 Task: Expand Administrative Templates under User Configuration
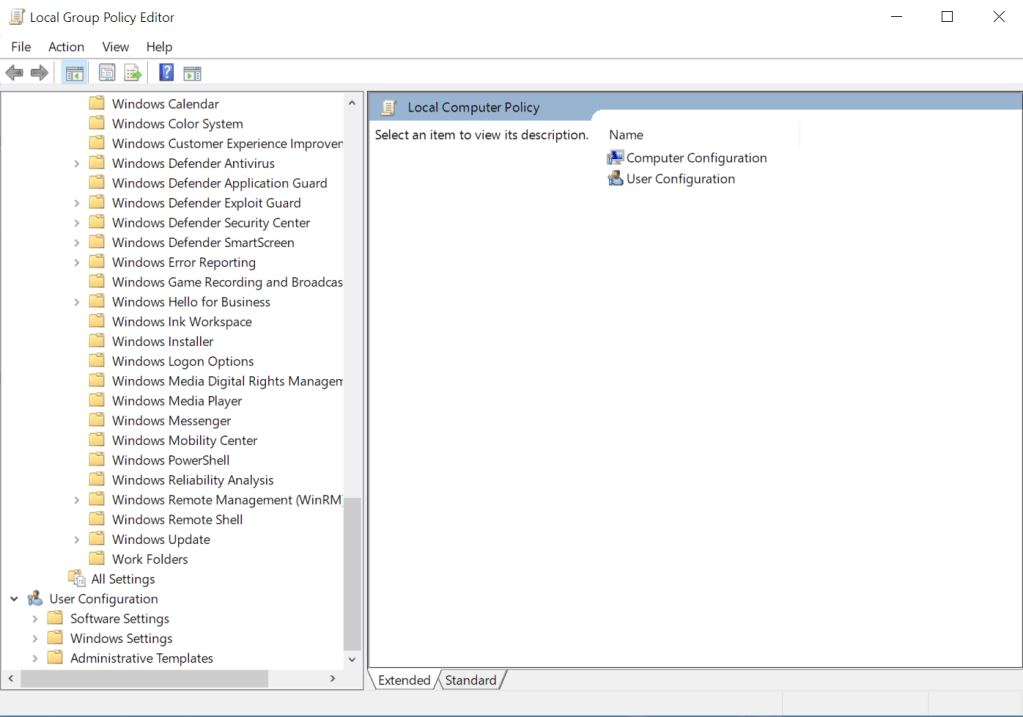[x=35, y=659]
